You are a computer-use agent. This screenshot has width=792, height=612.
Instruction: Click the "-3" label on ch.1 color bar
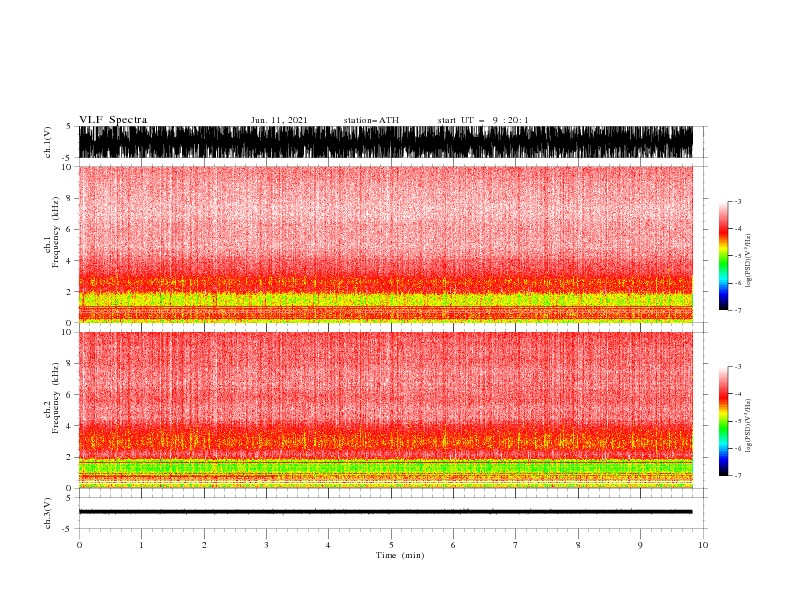pos(737,201)
